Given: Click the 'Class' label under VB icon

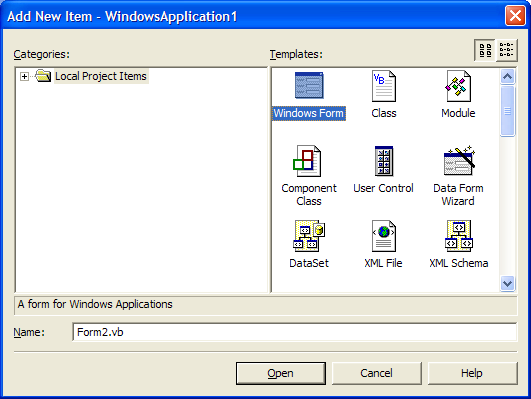Looking at the screenshot, I should [384, 113].
